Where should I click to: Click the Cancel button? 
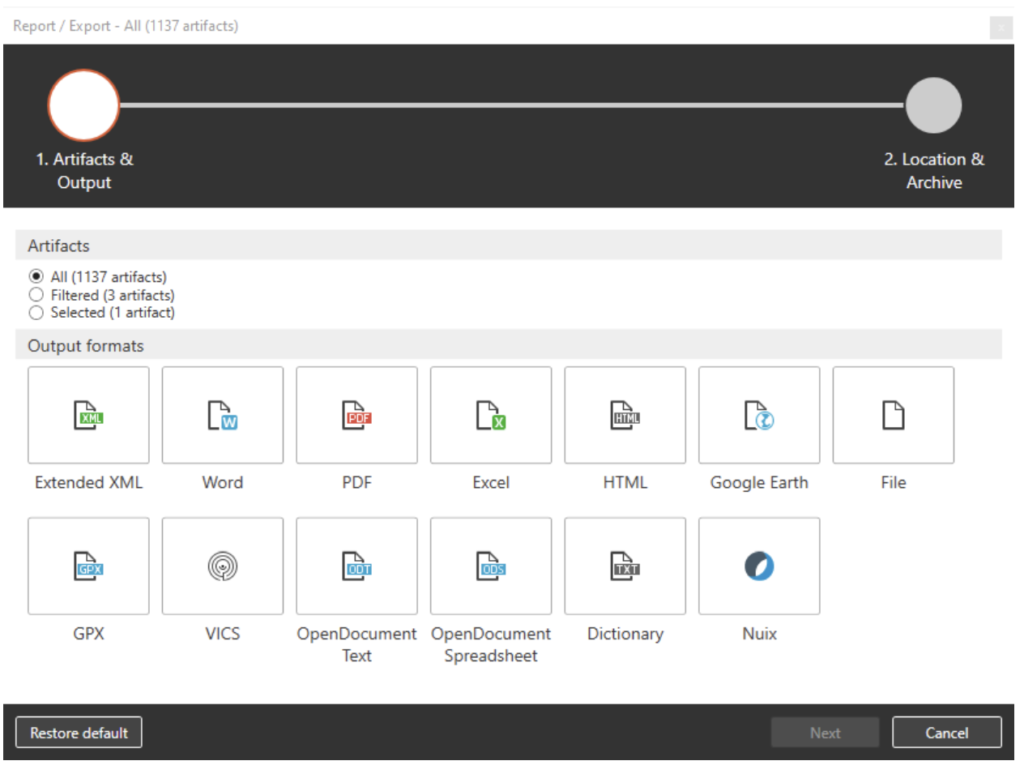pyautogui.click(x=946, y=732)
